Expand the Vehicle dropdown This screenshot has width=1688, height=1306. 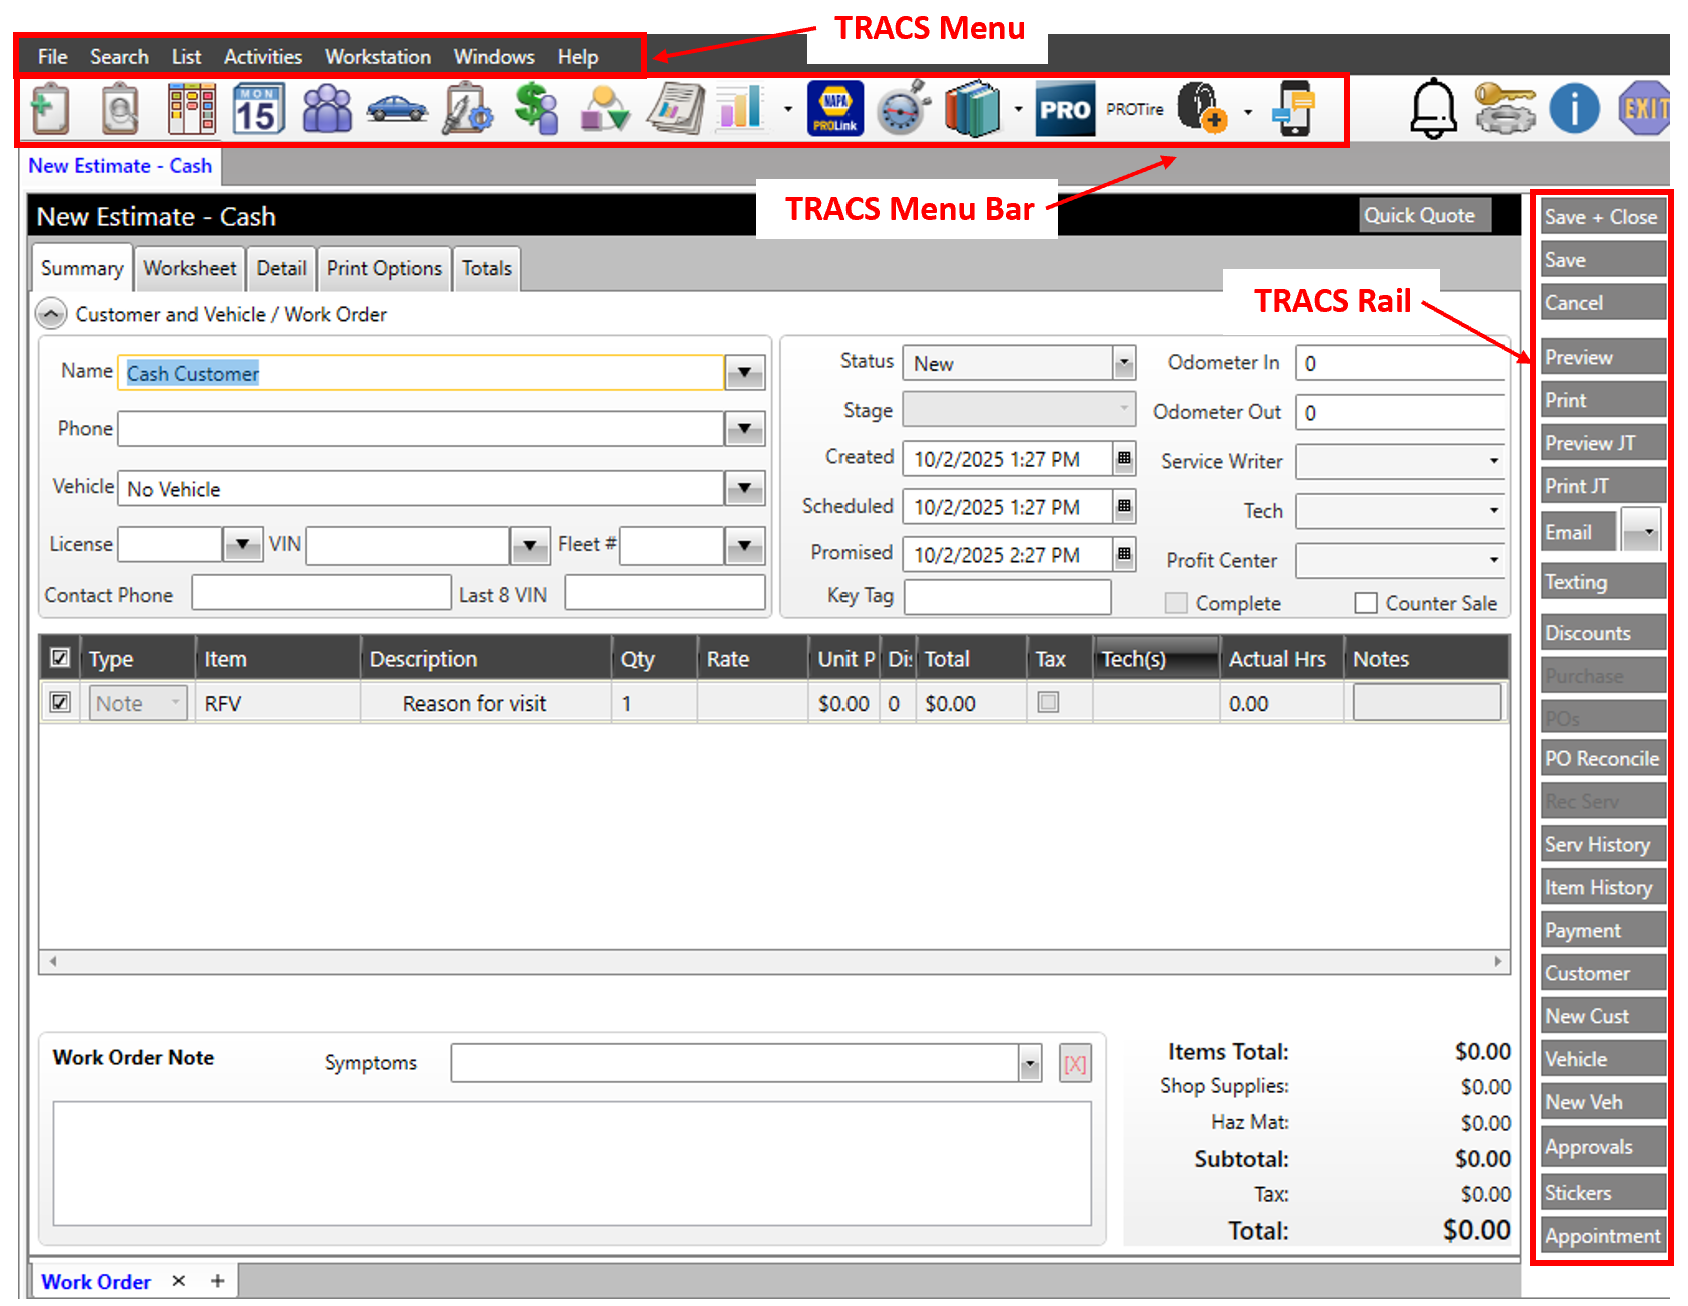coord(744,489)
